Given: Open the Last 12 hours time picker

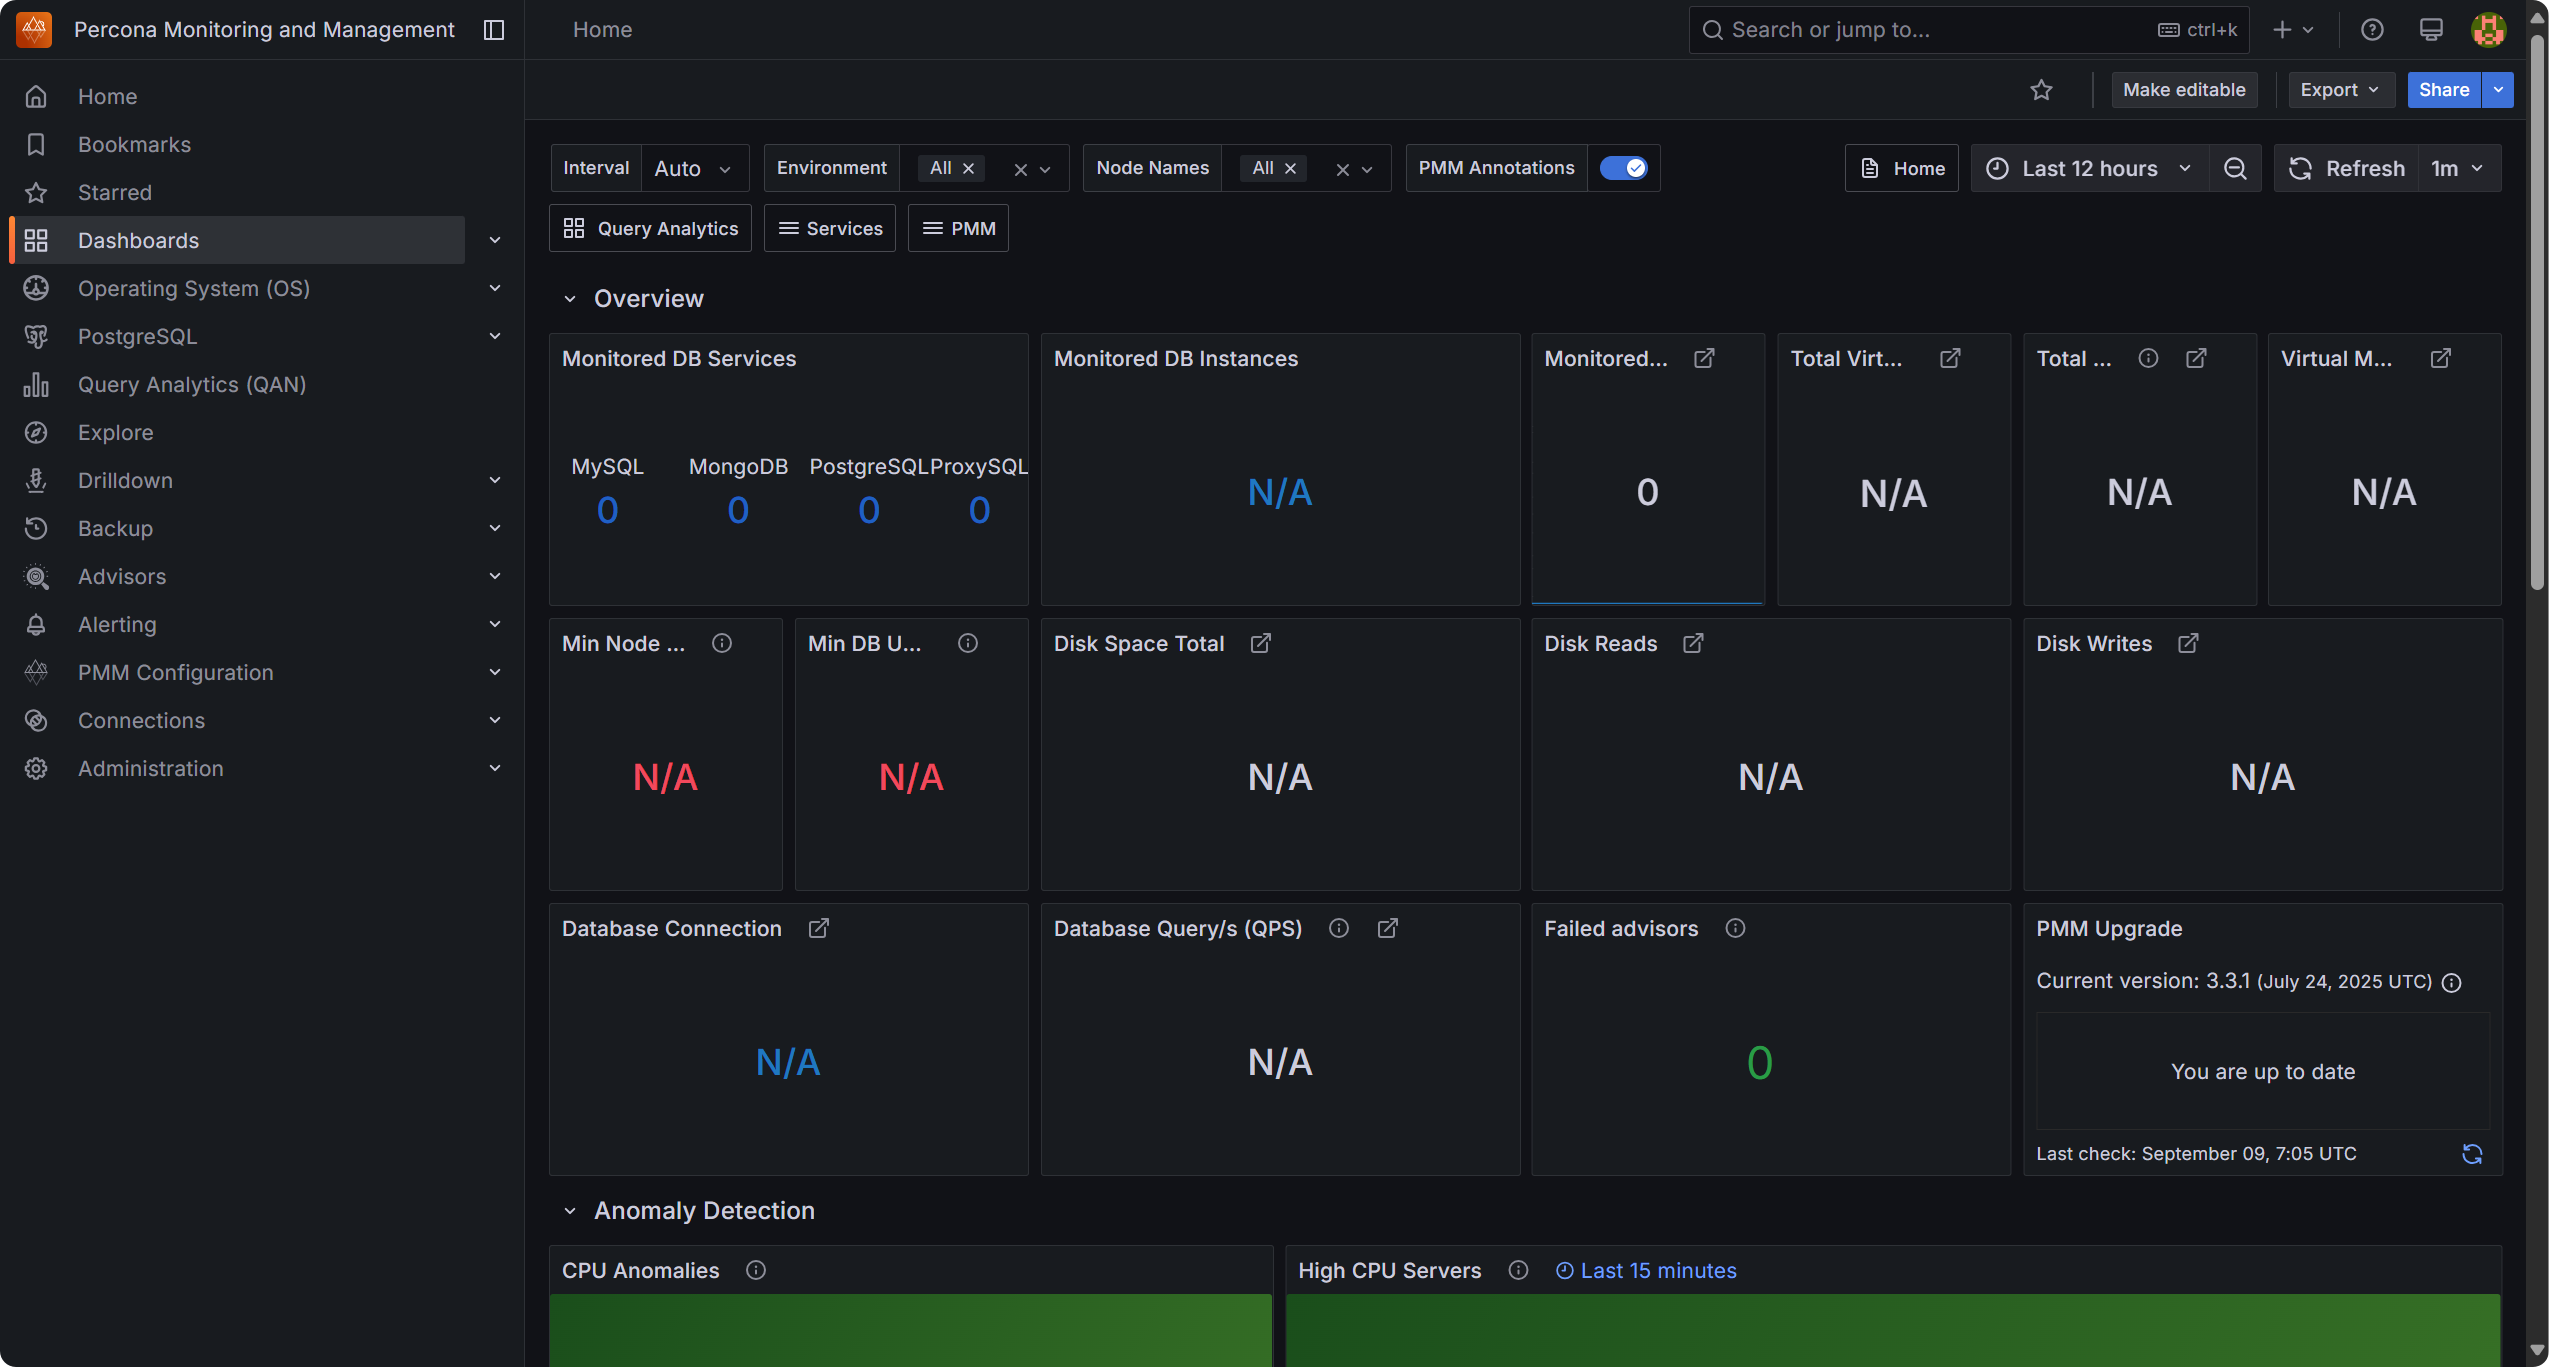Looking at the screenshot, I should (x=2090, y=168).
